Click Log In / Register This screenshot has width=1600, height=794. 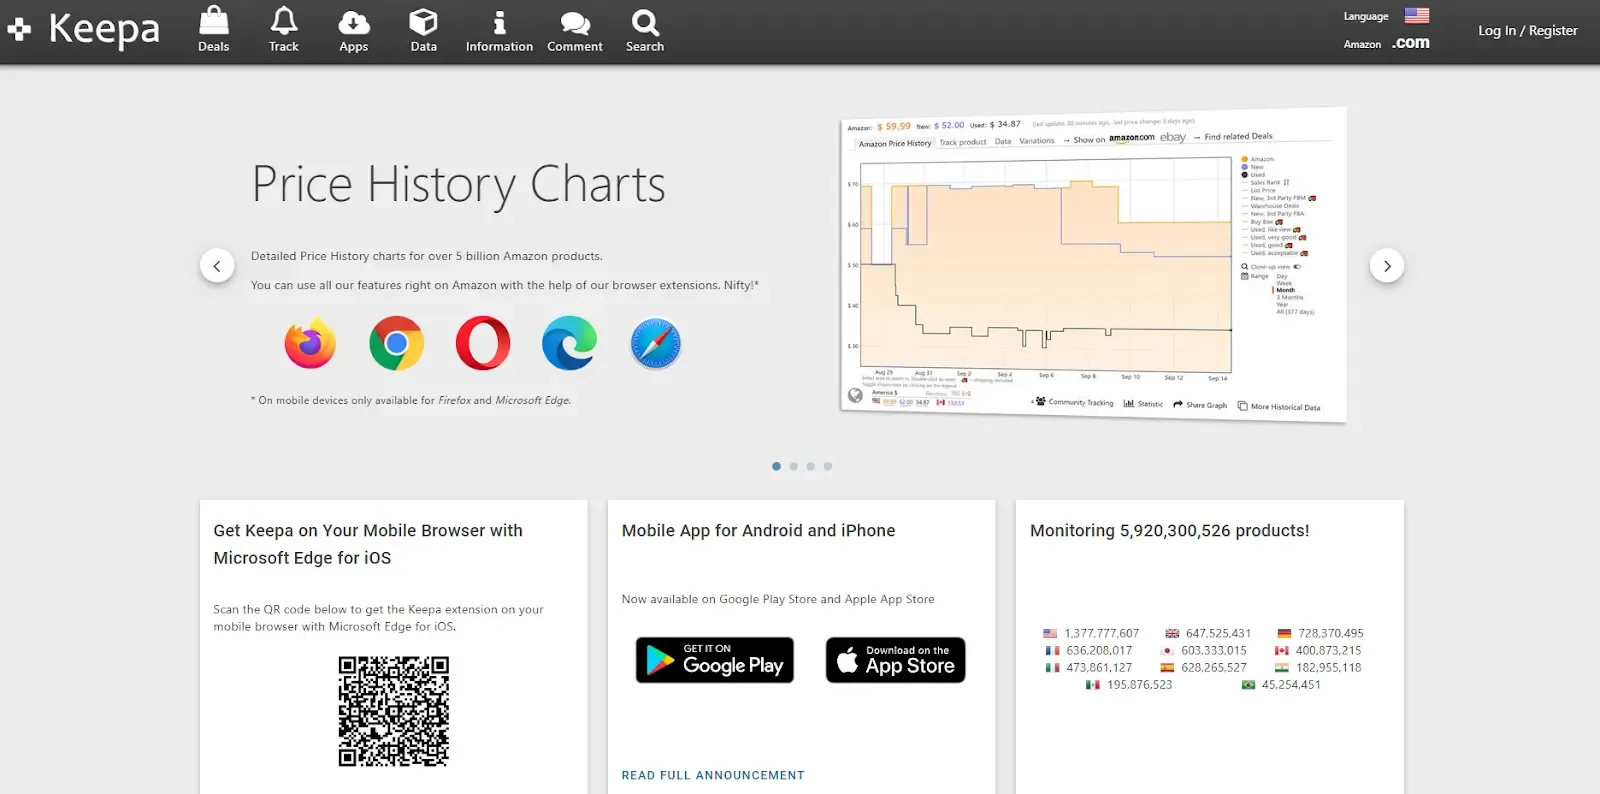point(1528,31)
